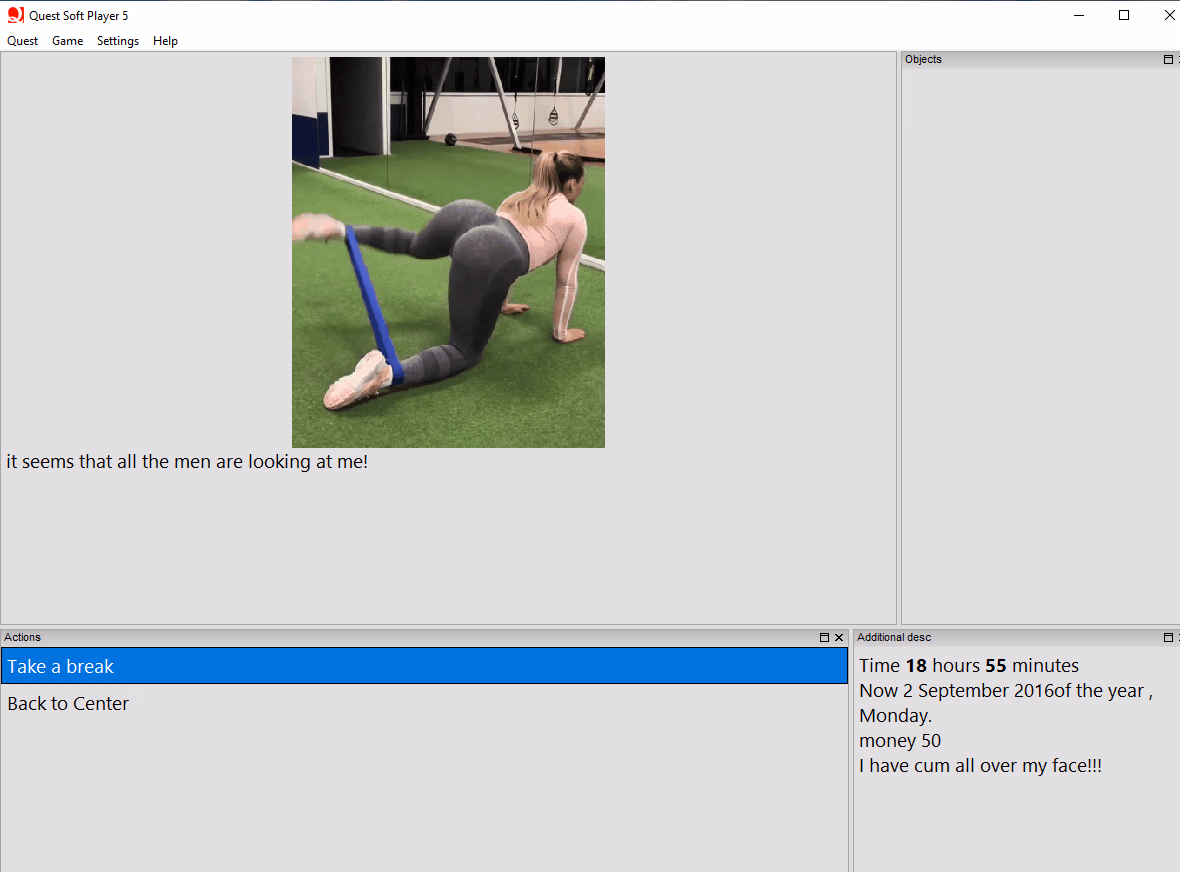Open the Quest menu

tap(22, 41)
